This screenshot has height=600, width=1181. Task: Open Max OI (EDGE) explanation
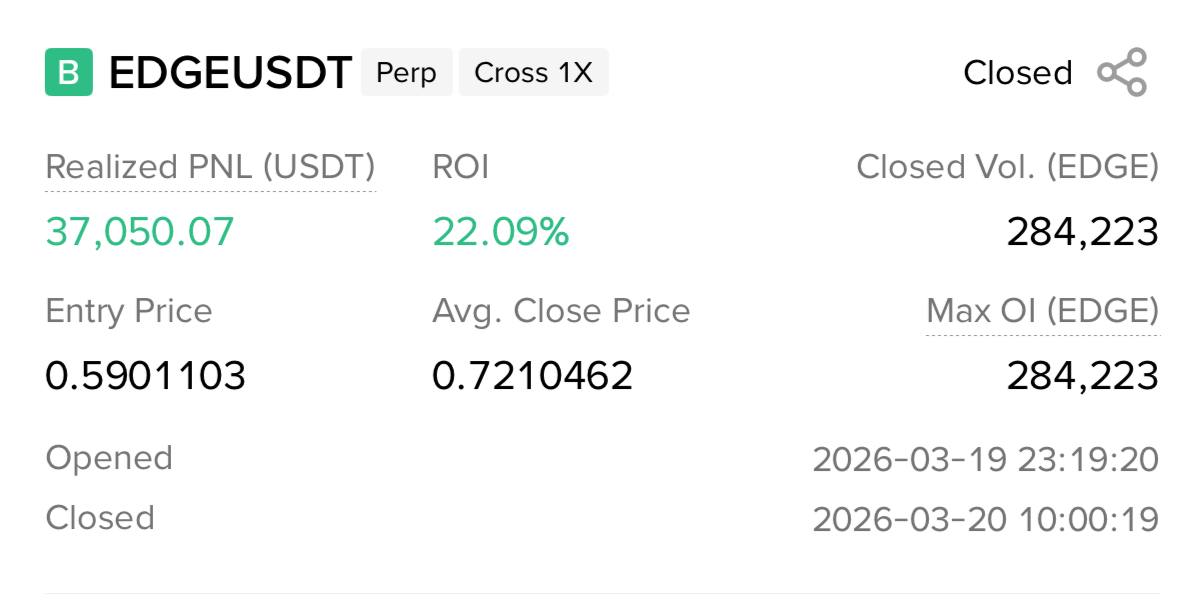tap(1042, 311)
